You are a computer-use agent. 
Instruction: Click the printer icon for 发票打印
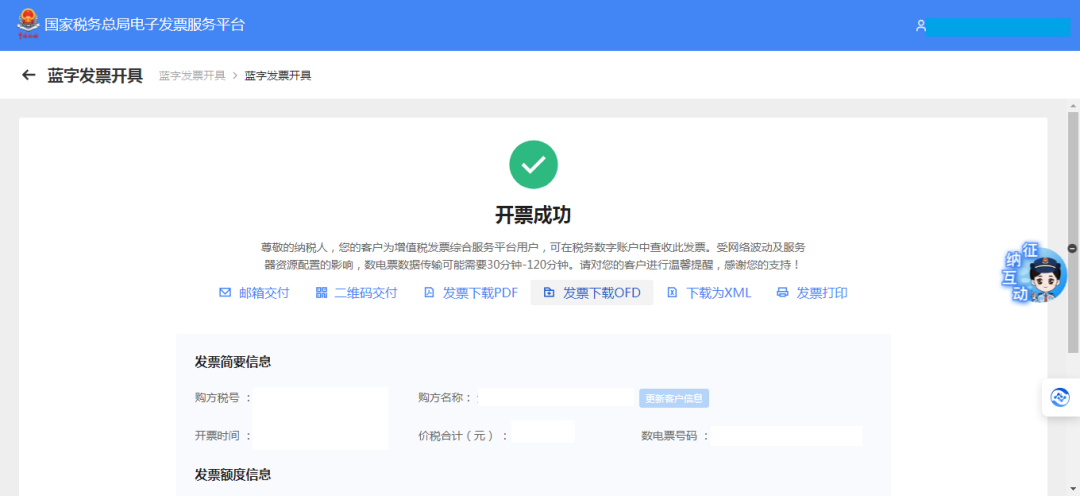pos(782,293)
